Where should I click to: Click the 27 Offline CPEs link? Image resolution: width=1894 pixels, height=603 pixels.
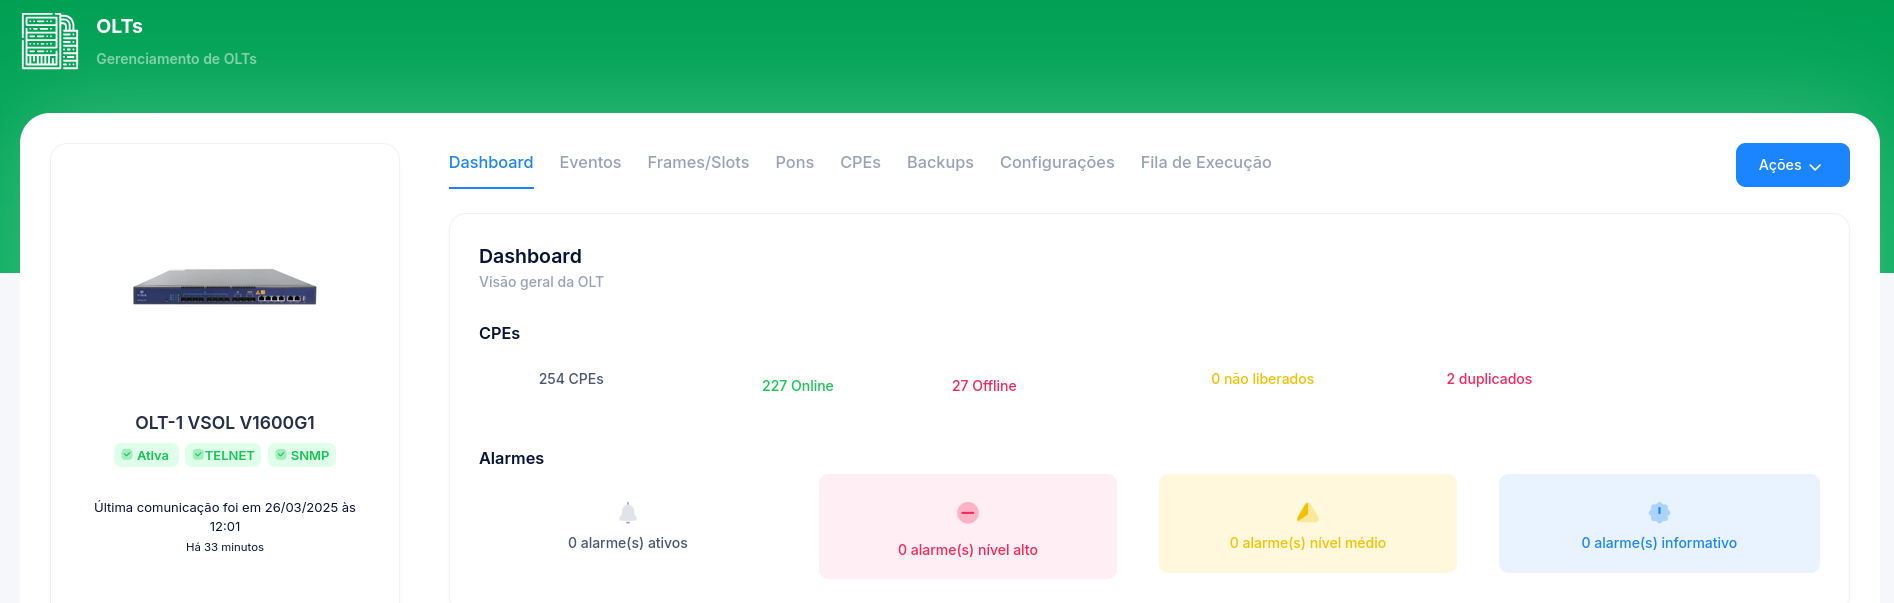[x=984, y=386]
